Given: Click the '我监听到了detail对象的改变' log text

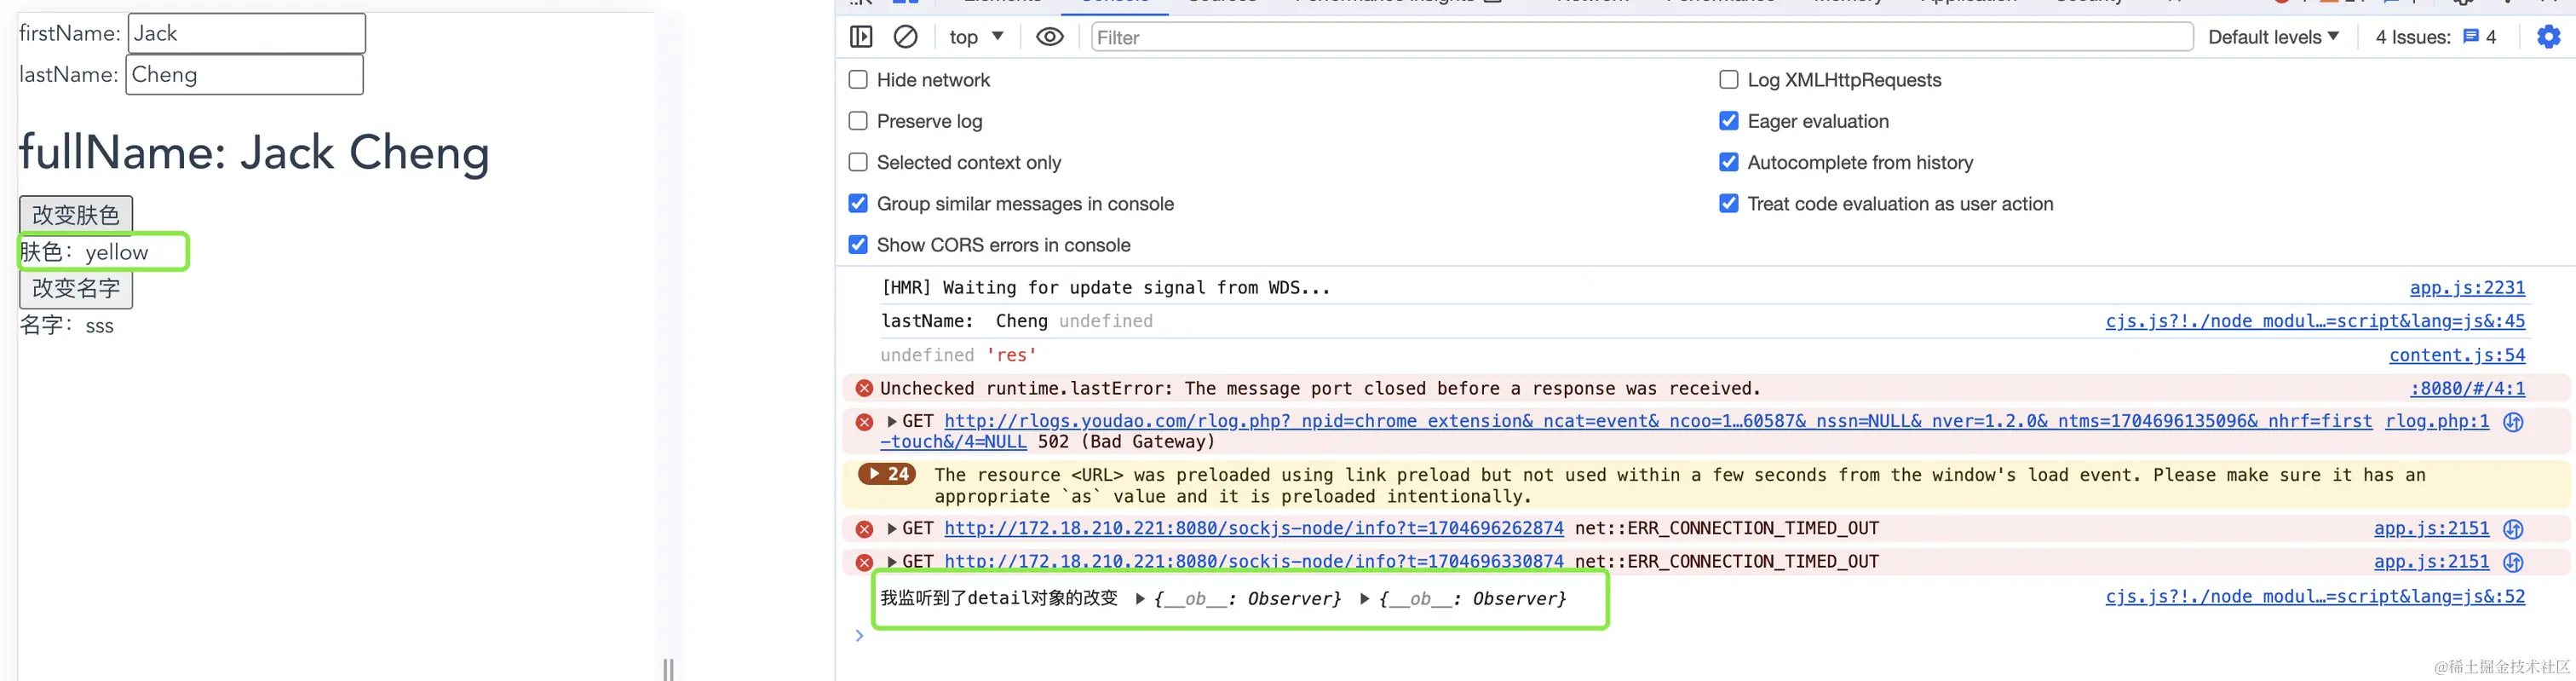Looking at the screenshot, I should pos(999,598).
